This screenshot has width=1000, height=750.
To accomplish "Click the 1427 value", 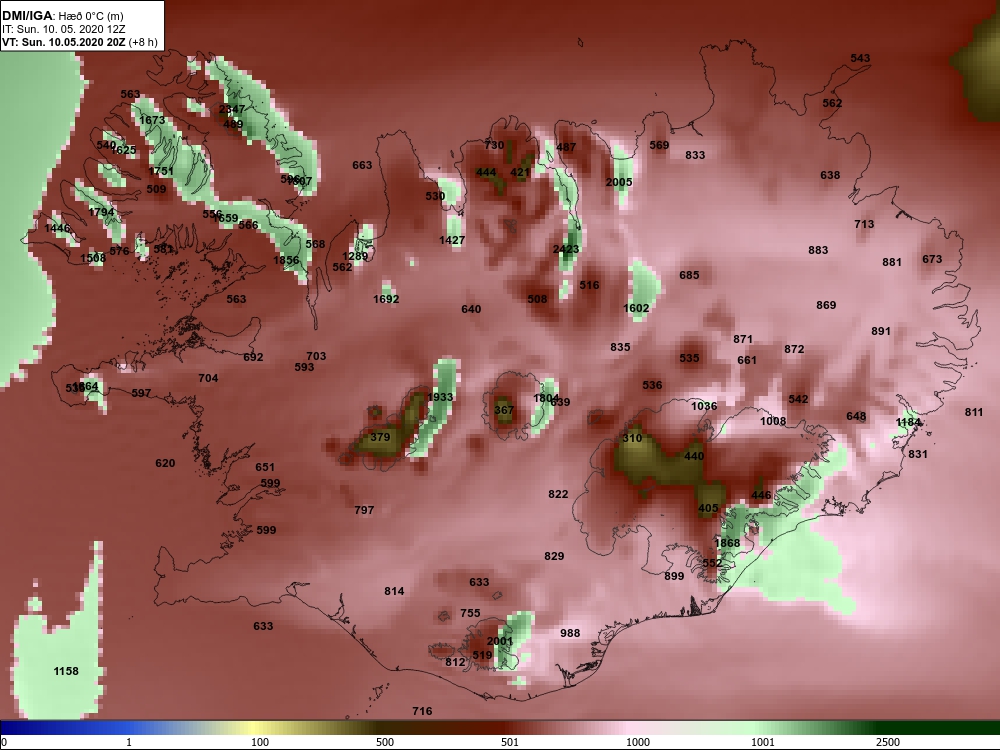I will tap(452, 240).
